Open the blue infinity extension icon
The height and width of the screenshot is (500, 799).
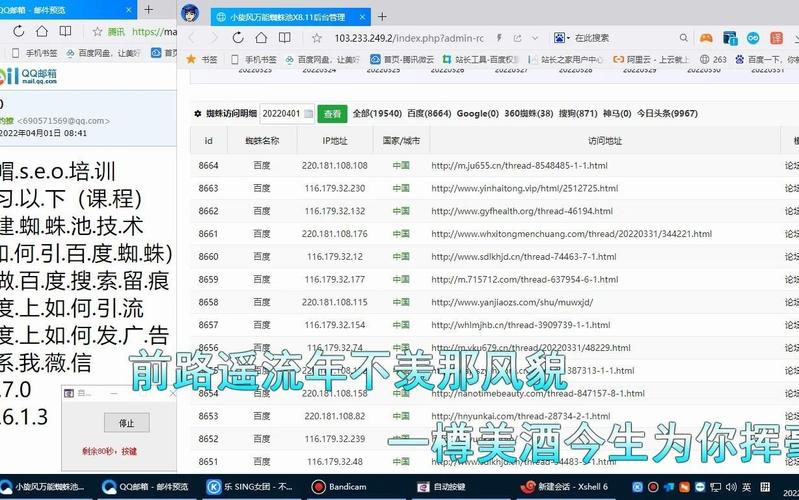pyautogui.click(x=753, y=38)
